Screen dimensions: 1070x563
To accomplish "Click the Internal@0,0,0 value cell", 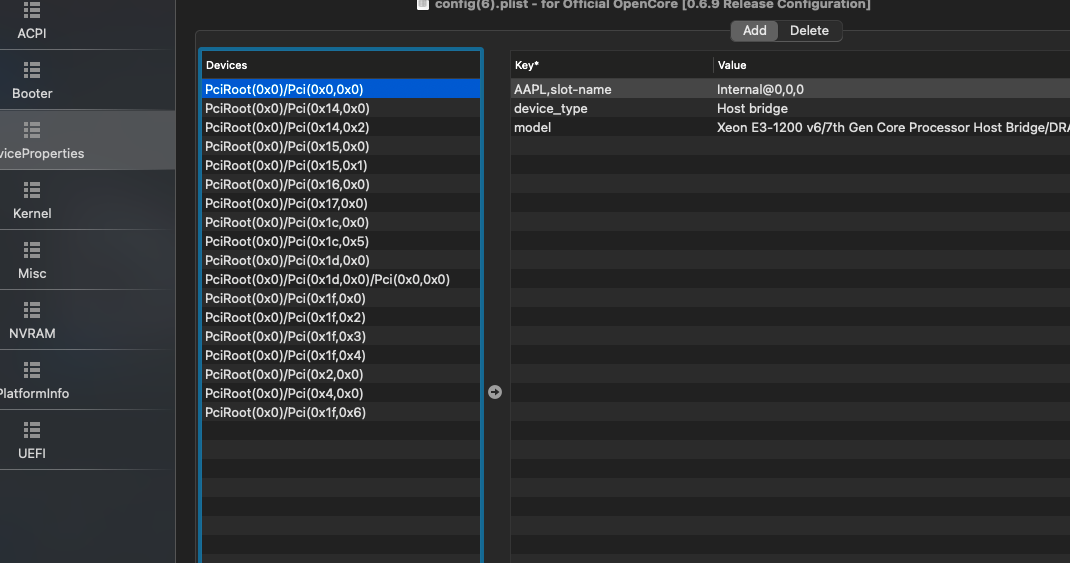I will pyautogui.click(x=760, y=89).
